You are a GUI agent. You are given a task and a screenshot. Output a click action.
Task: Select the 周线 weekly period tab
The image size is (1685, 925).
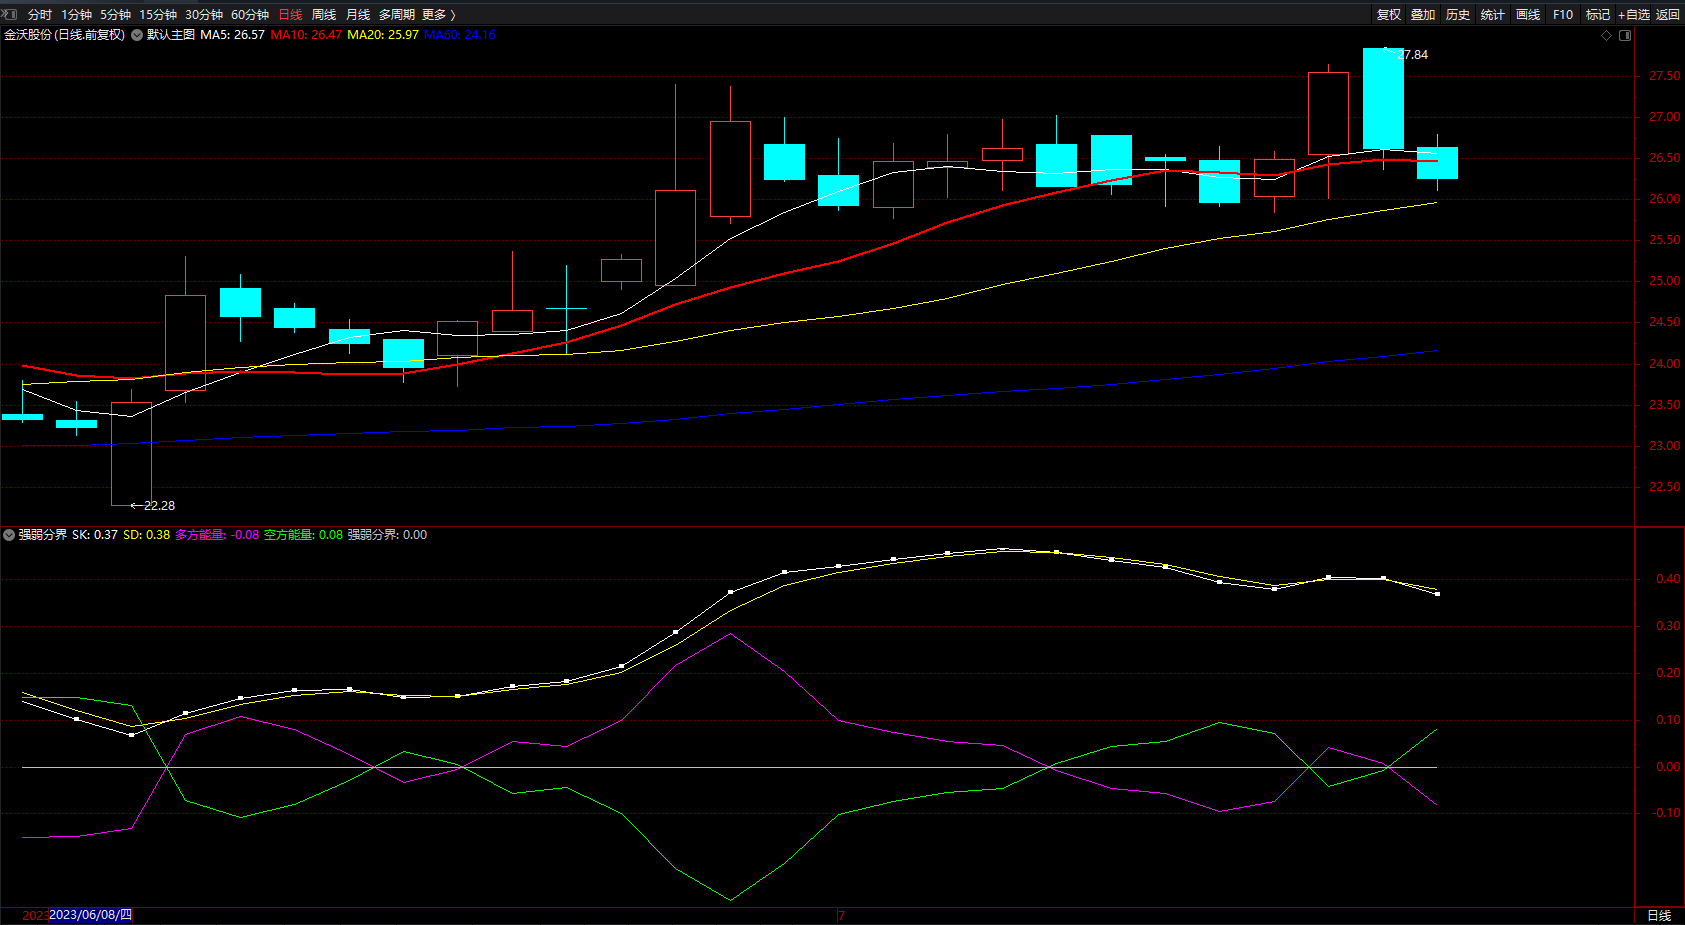pyautogui.click(x=324, y=14)
